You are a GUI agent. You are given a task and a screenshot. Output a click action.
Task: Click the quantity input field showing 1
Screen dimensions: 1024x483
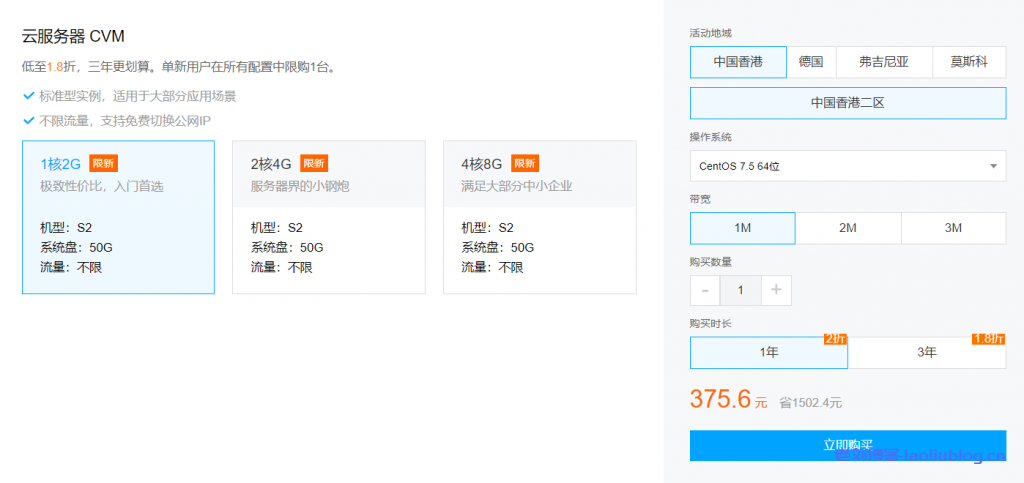tap(741, 290)
